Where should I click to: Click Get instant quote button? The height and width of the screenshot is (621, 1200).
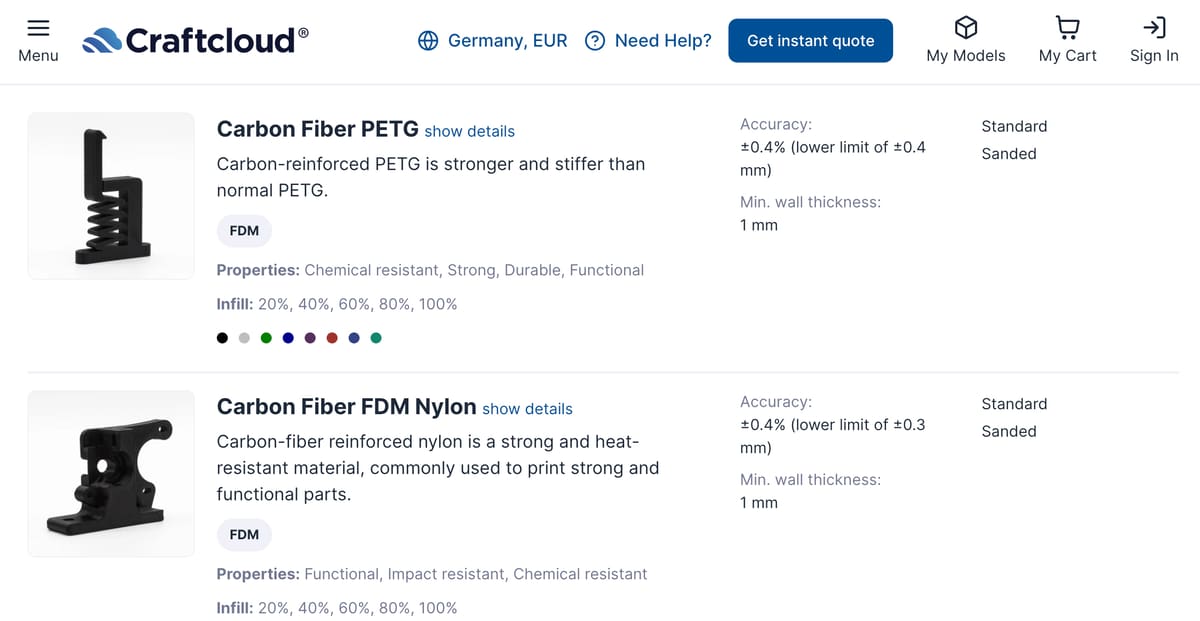(810, 41)
